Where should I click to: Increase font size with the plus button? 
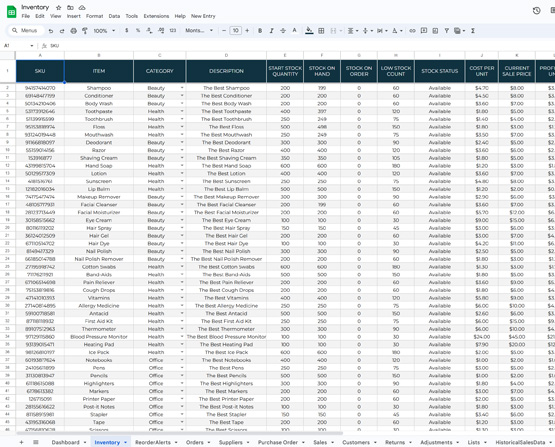click(x=247, y=30)
